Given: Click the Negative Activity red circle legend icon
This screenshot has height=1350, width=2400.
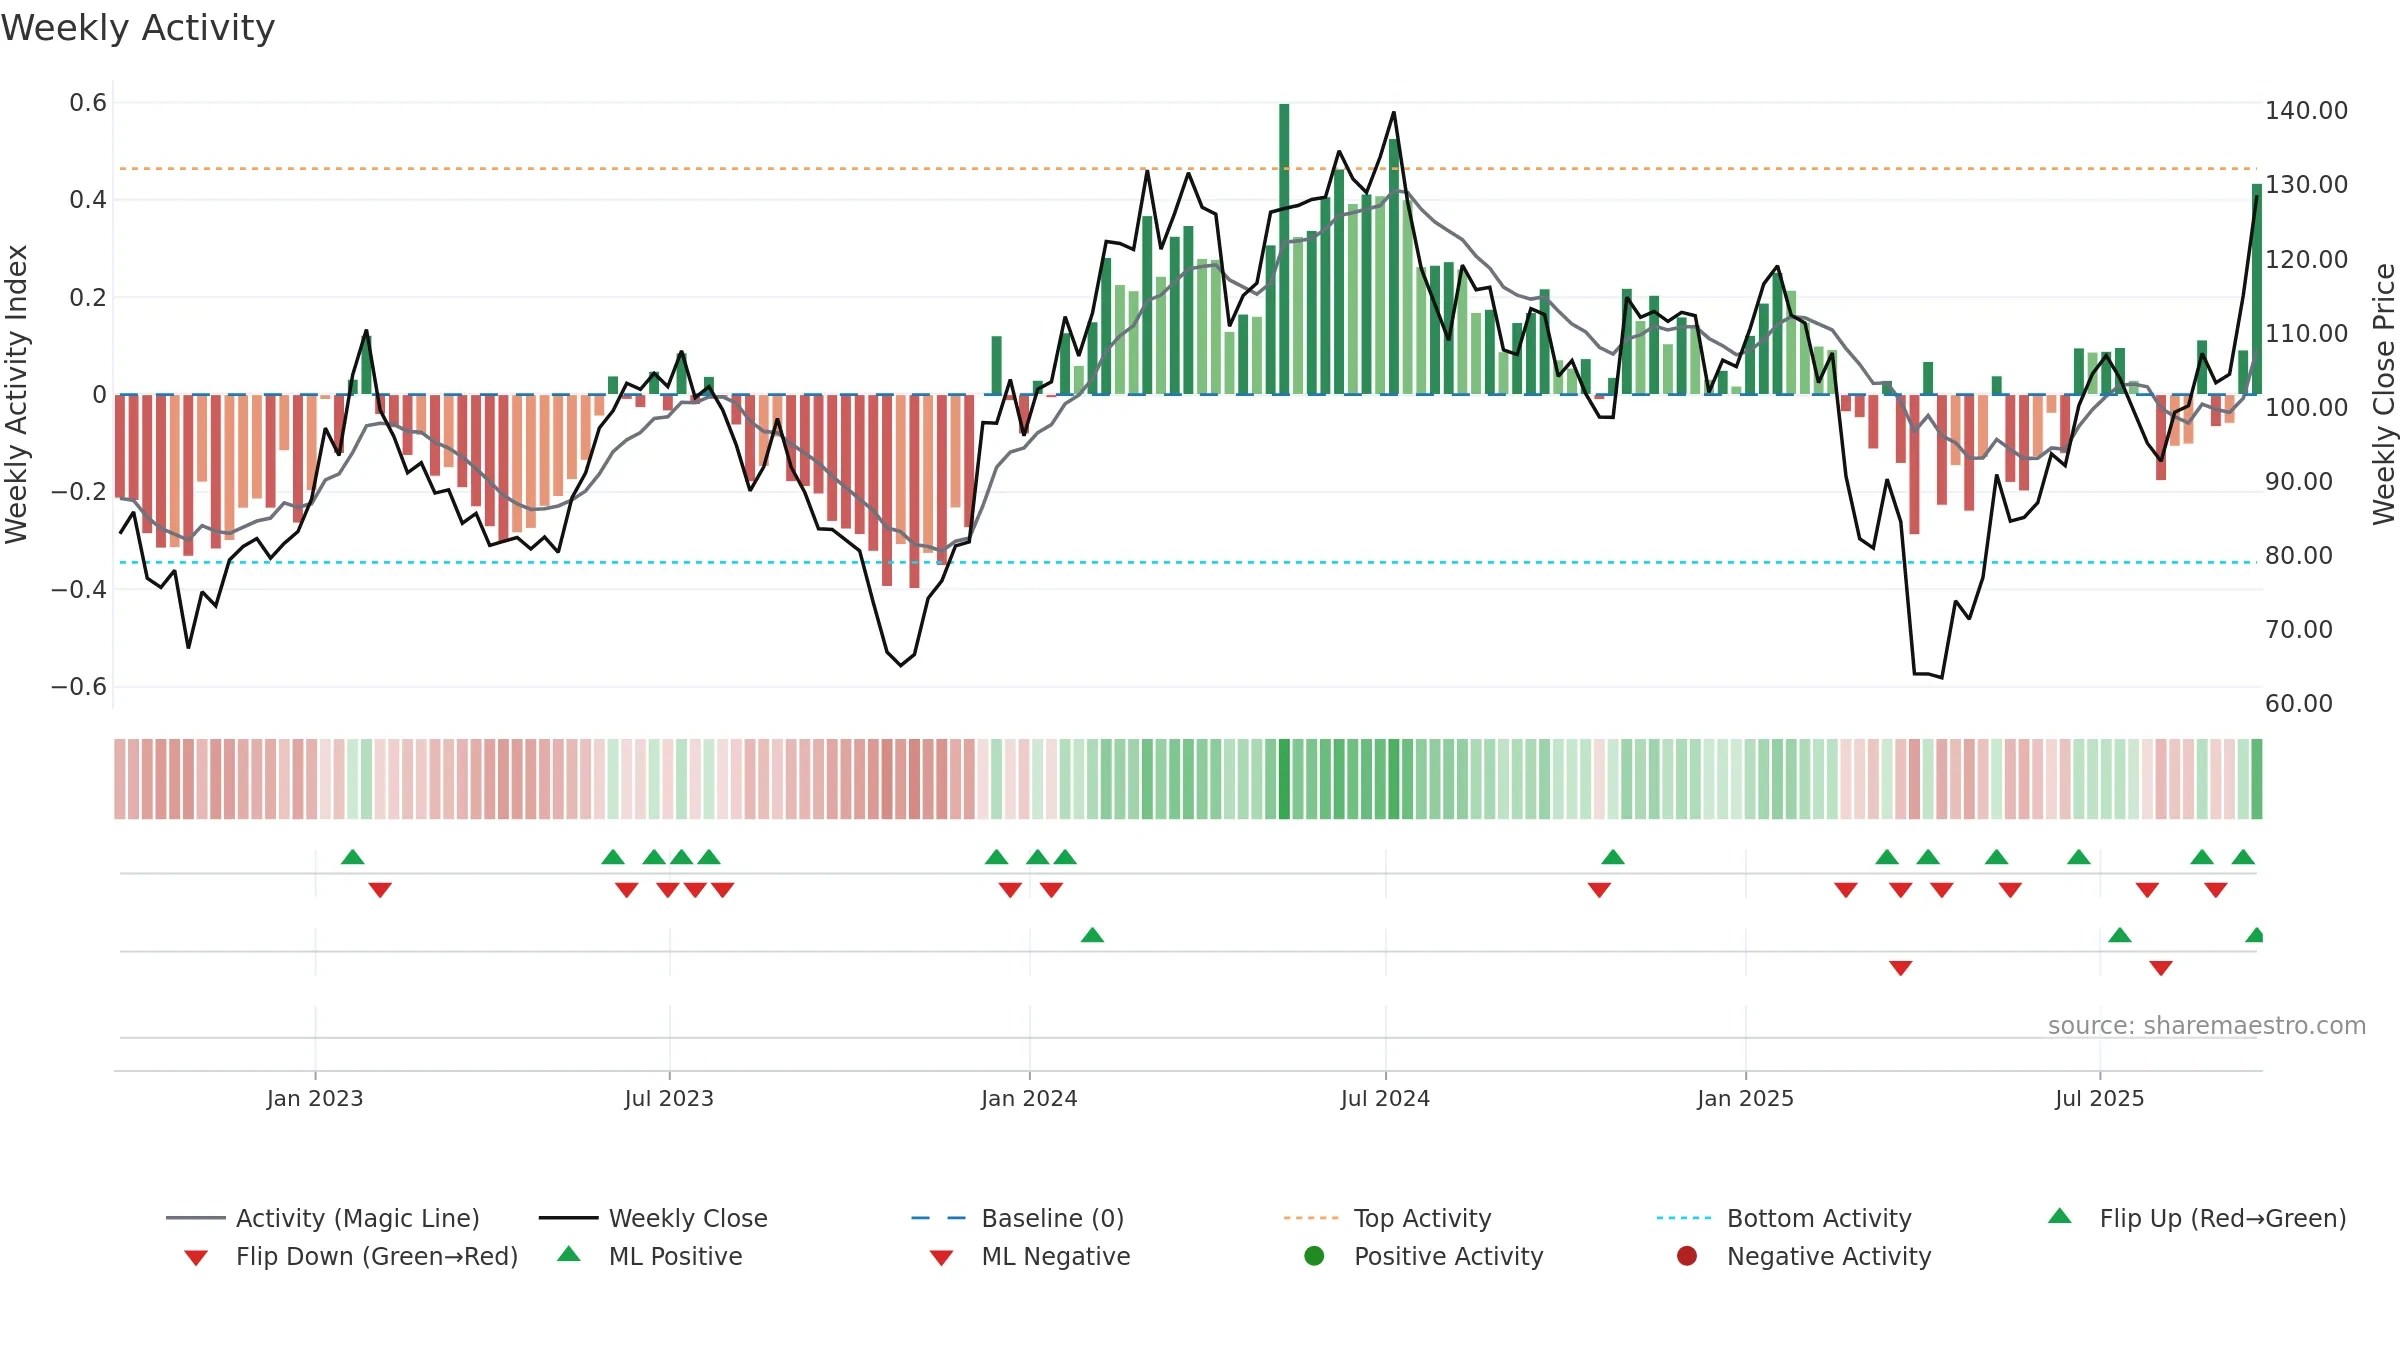Looking at the screenshot, I should tap(1687, 1256).
